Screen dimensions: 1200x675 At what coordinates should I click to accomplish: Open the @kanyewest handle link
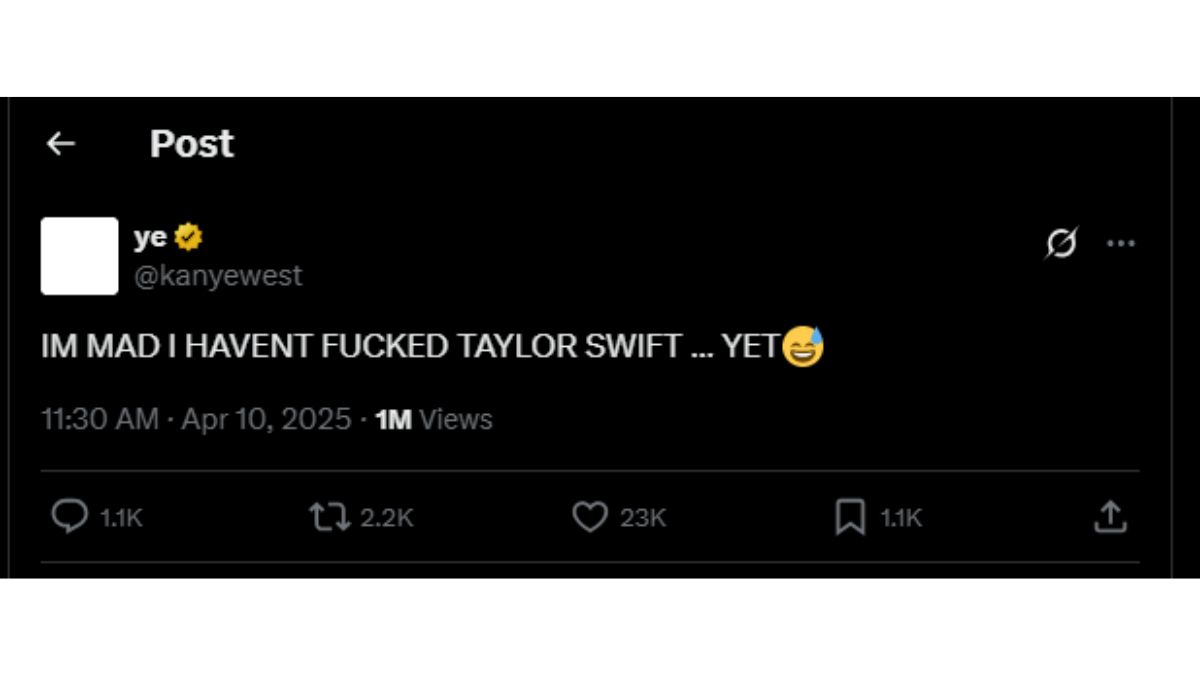pos(218,276)
